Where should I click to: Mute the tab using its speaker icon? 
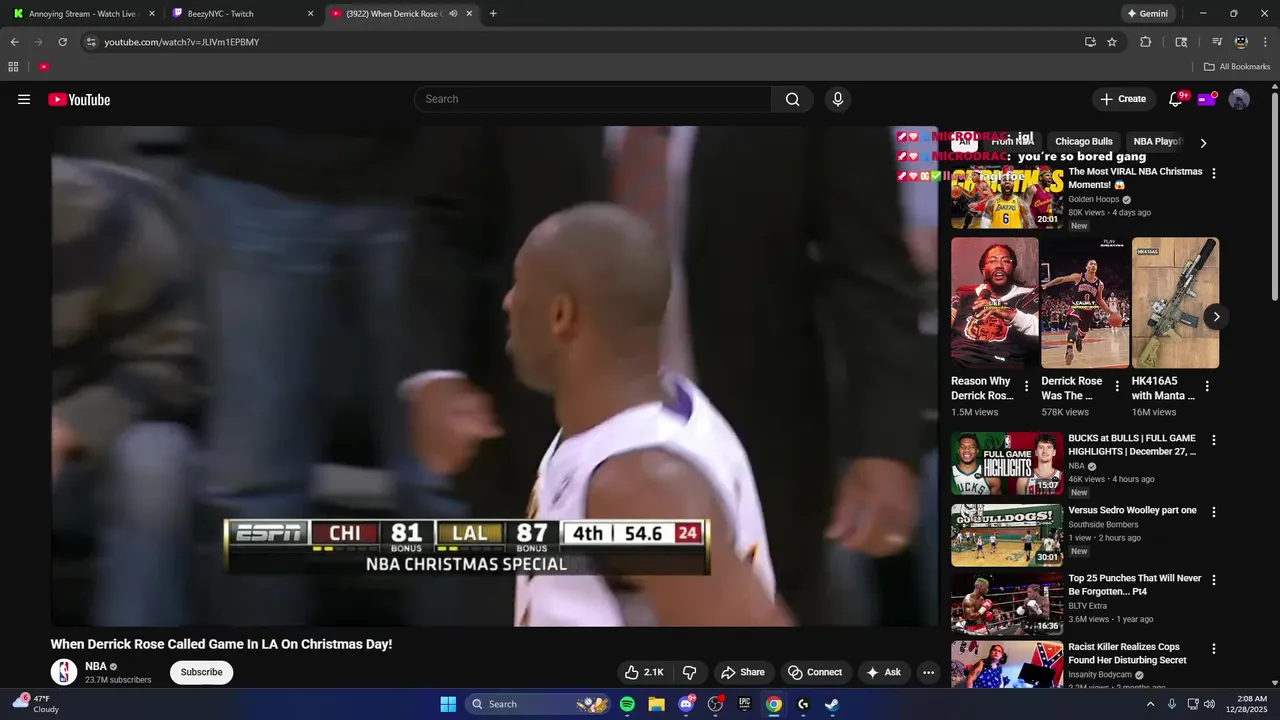(453, 14)
